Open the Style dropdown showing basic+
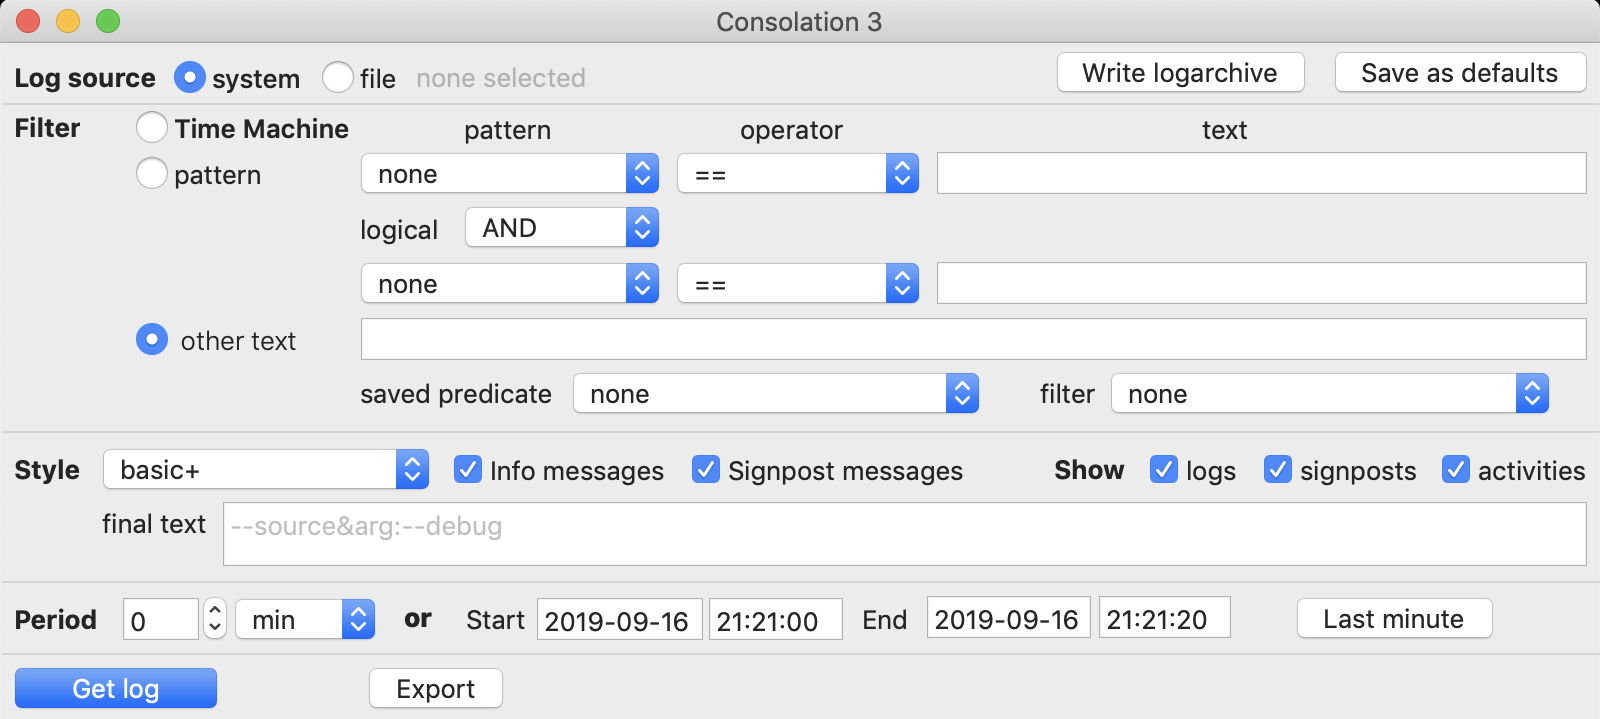 coord(265,470)
